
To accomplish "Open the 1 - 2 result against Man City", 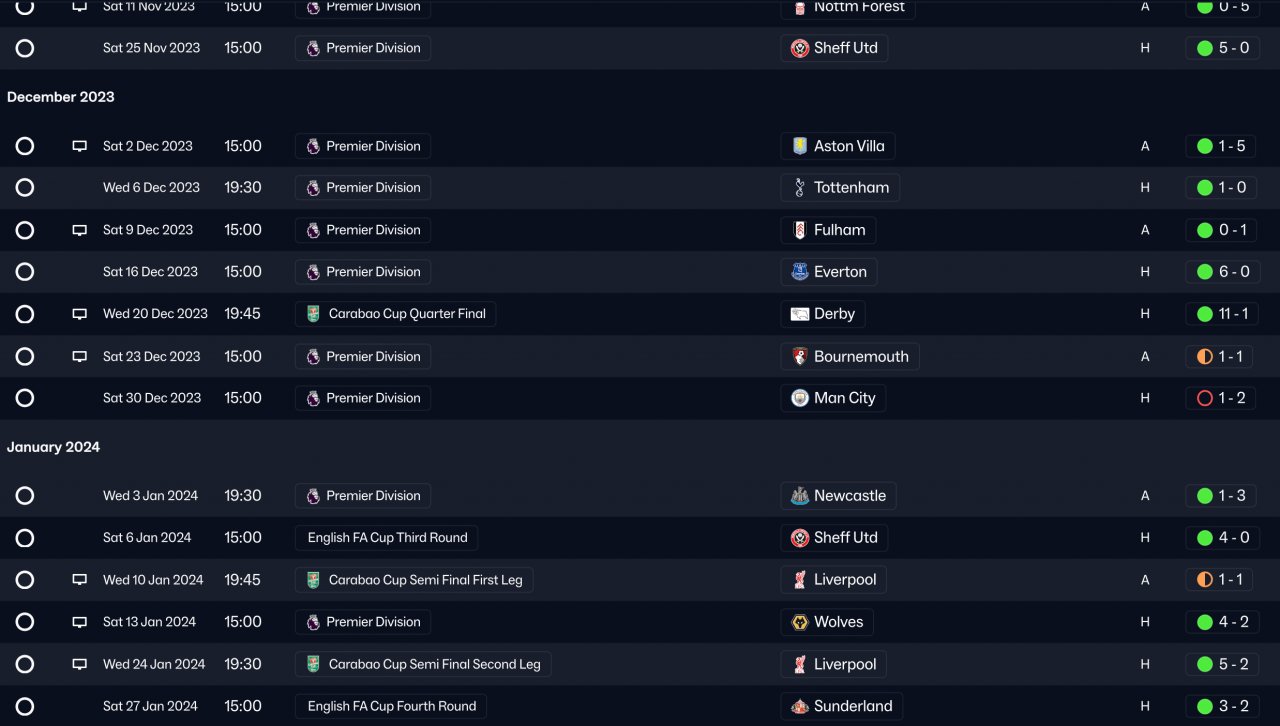I will pyautogui.click(x=1221, y=398).
